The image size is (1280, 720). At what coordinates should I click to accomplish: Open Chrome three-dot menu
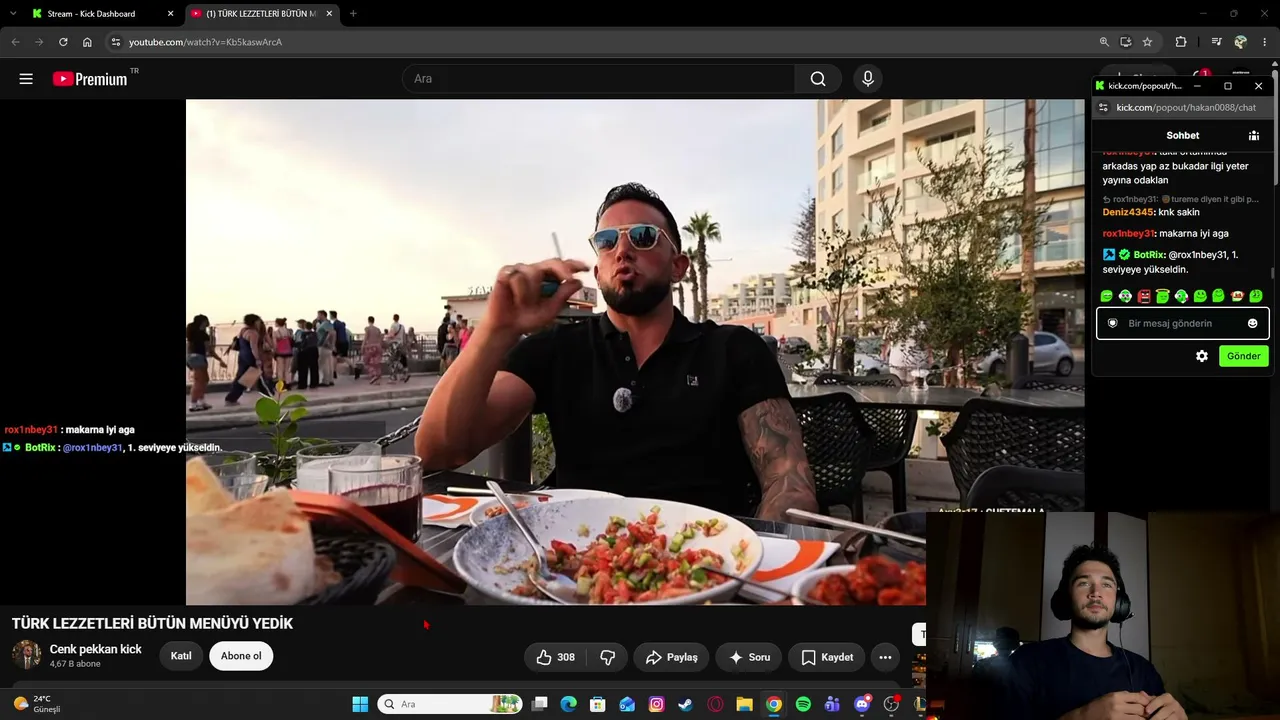click(1266, 42)
